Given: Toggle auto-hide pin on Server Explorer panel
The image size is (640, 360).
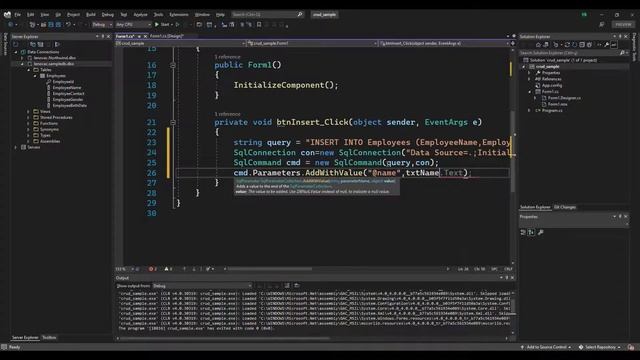Looking at the screenshot, I should [x=103, y=36].
